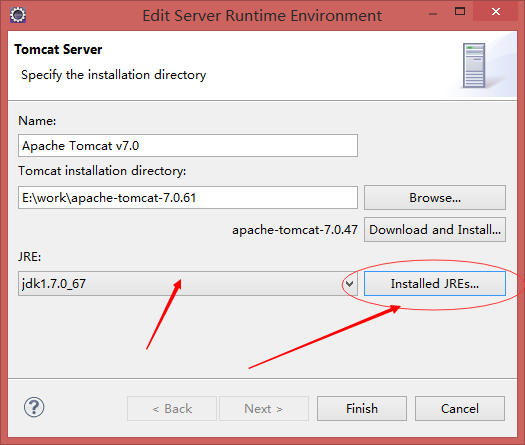Click Download and Install... button
Image resolution: width=525 pixels, height=445 pixels.
coord(435,230)
